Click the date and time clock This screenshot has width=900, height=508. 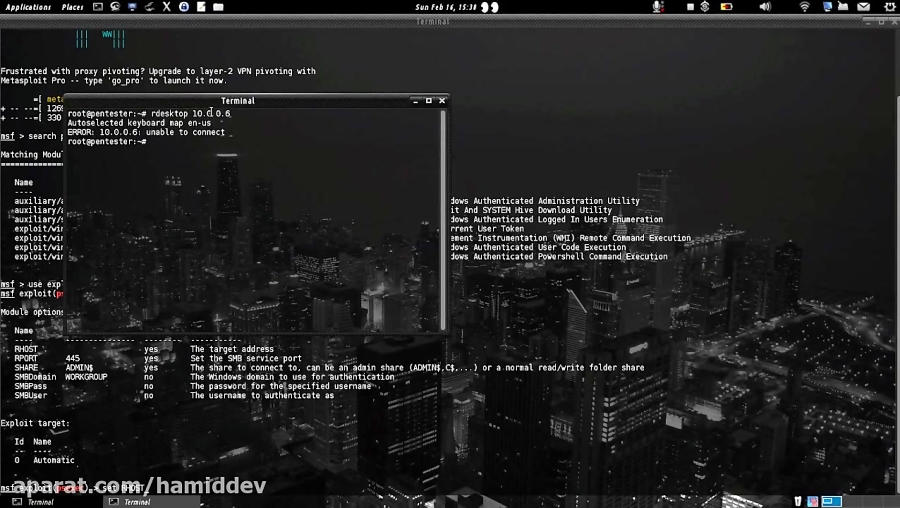tap(446, 7)
